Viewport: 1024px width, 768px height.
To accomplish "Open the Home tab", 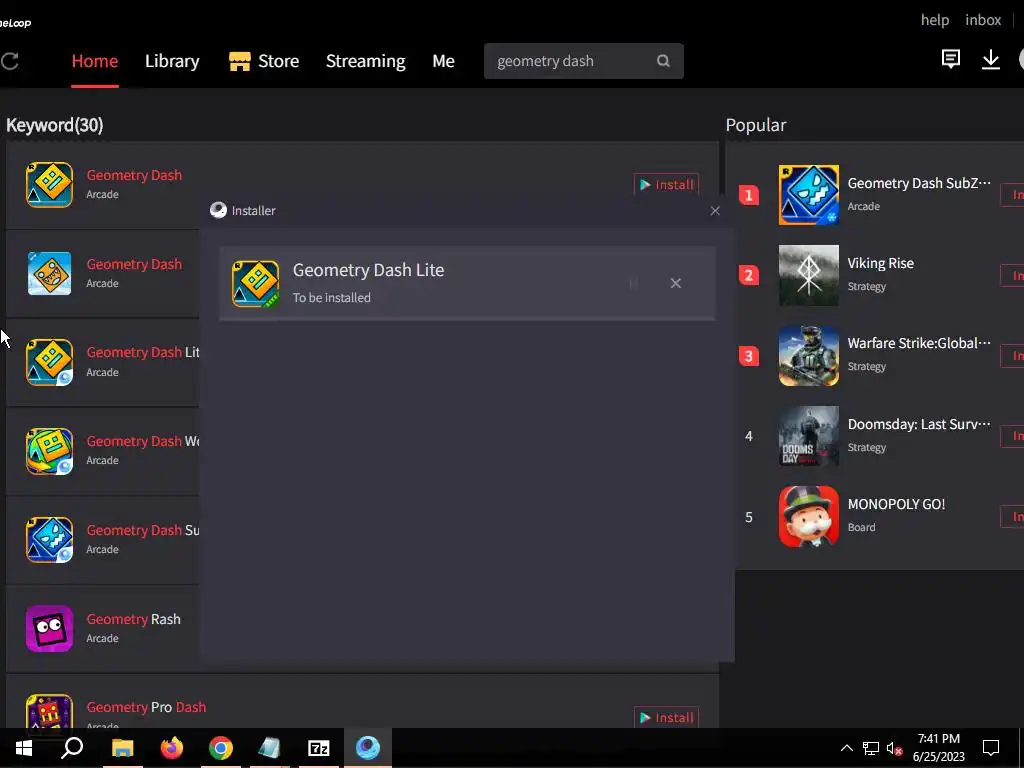I will (95, 61).
